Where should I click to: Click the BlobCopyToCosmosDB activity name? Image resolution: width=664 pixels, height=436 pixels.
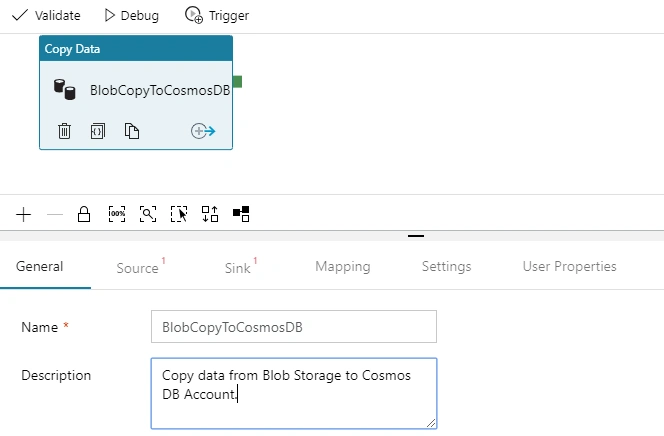tap(160, 90)
